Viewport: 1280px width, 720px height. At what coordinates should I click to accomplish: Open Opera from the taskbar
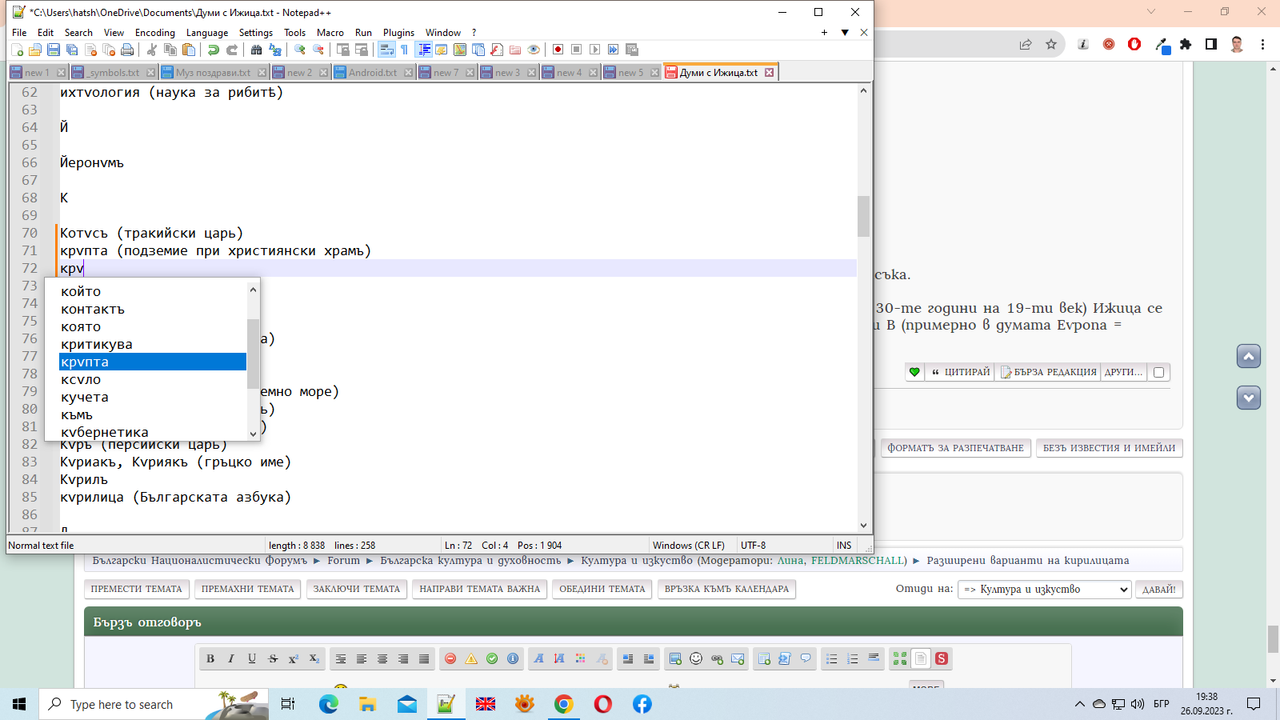click(603, 704)
